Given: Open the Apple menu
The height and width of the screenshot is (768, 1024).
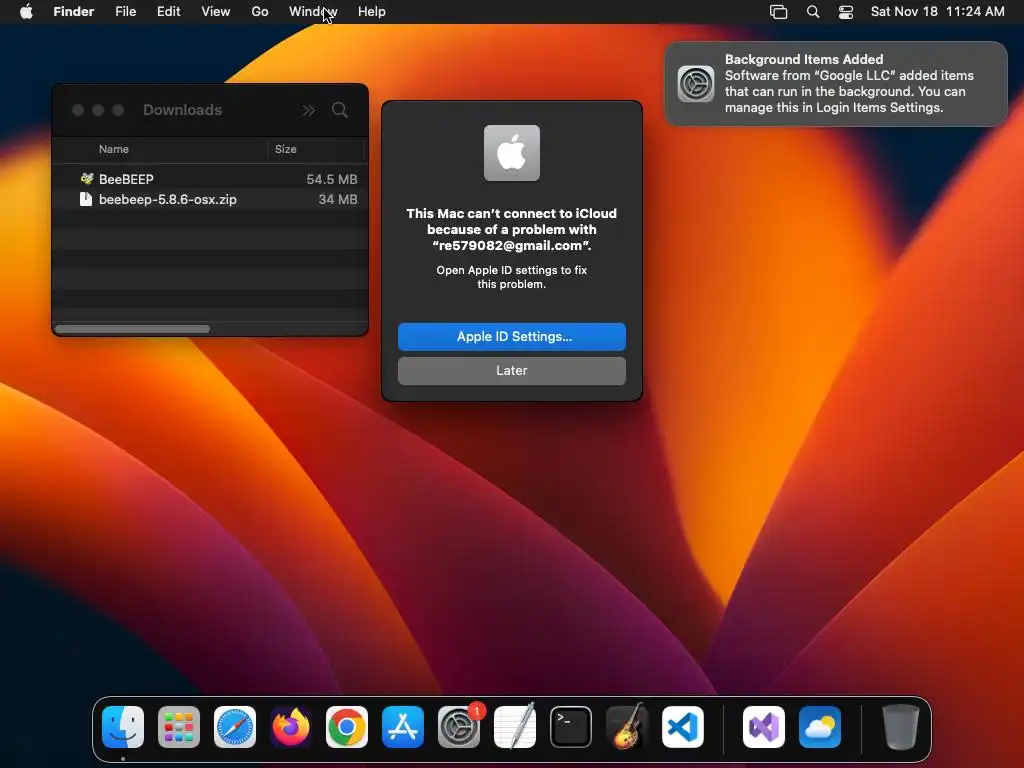Looking at the screenshot, I should pyautogui.click(x=26, y=12).
